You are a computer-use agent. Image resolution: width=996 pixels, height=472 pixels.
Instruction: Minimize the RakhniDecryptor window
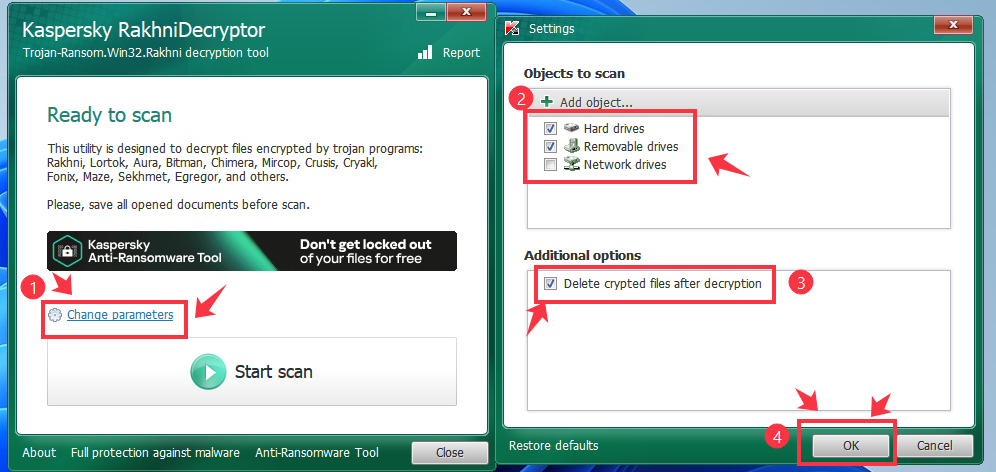click(x=431, y=13)
